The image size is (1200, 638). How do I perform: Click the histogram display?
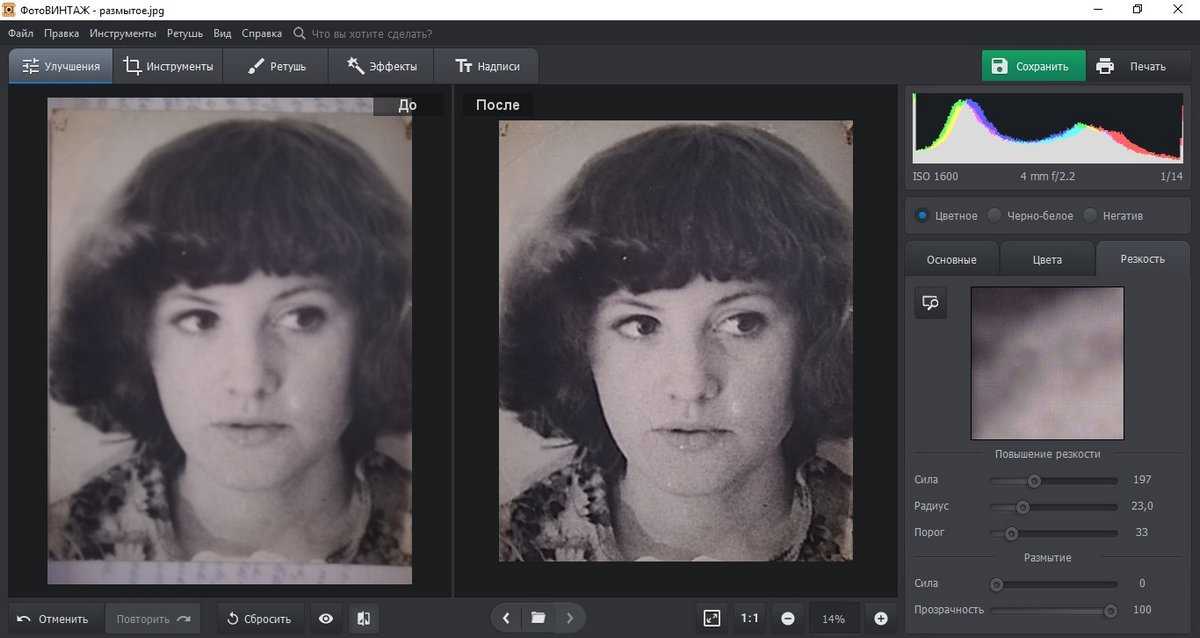point(1047,127)
